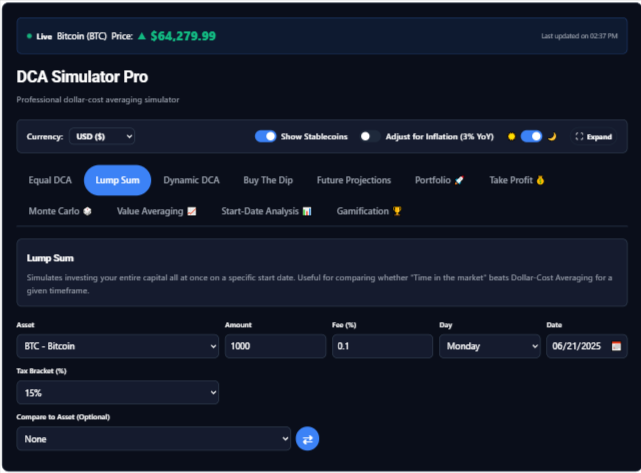Open Gamification tab with trophy icon
This screenshot has height=473, width=641.
point(369,211)
